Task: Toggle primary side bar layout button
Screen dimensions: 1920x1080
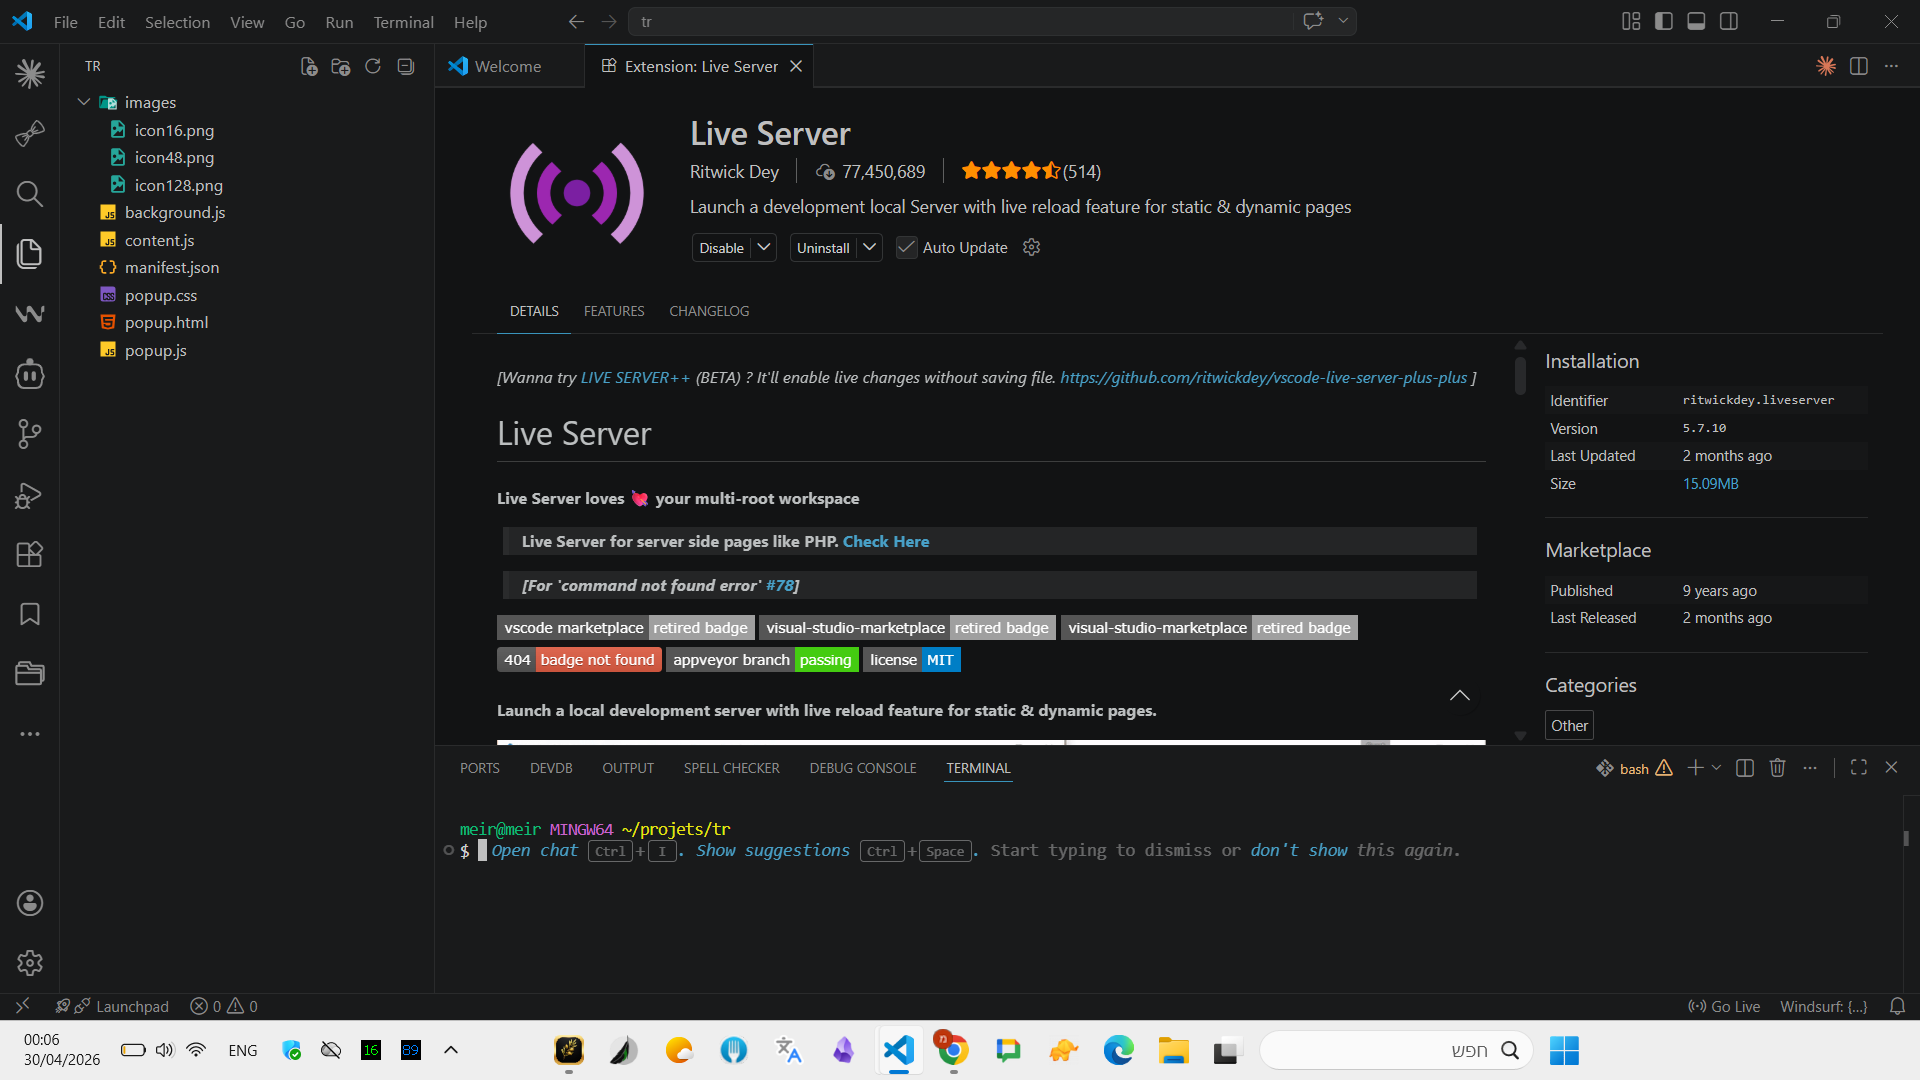Action: pos(1664,22)
